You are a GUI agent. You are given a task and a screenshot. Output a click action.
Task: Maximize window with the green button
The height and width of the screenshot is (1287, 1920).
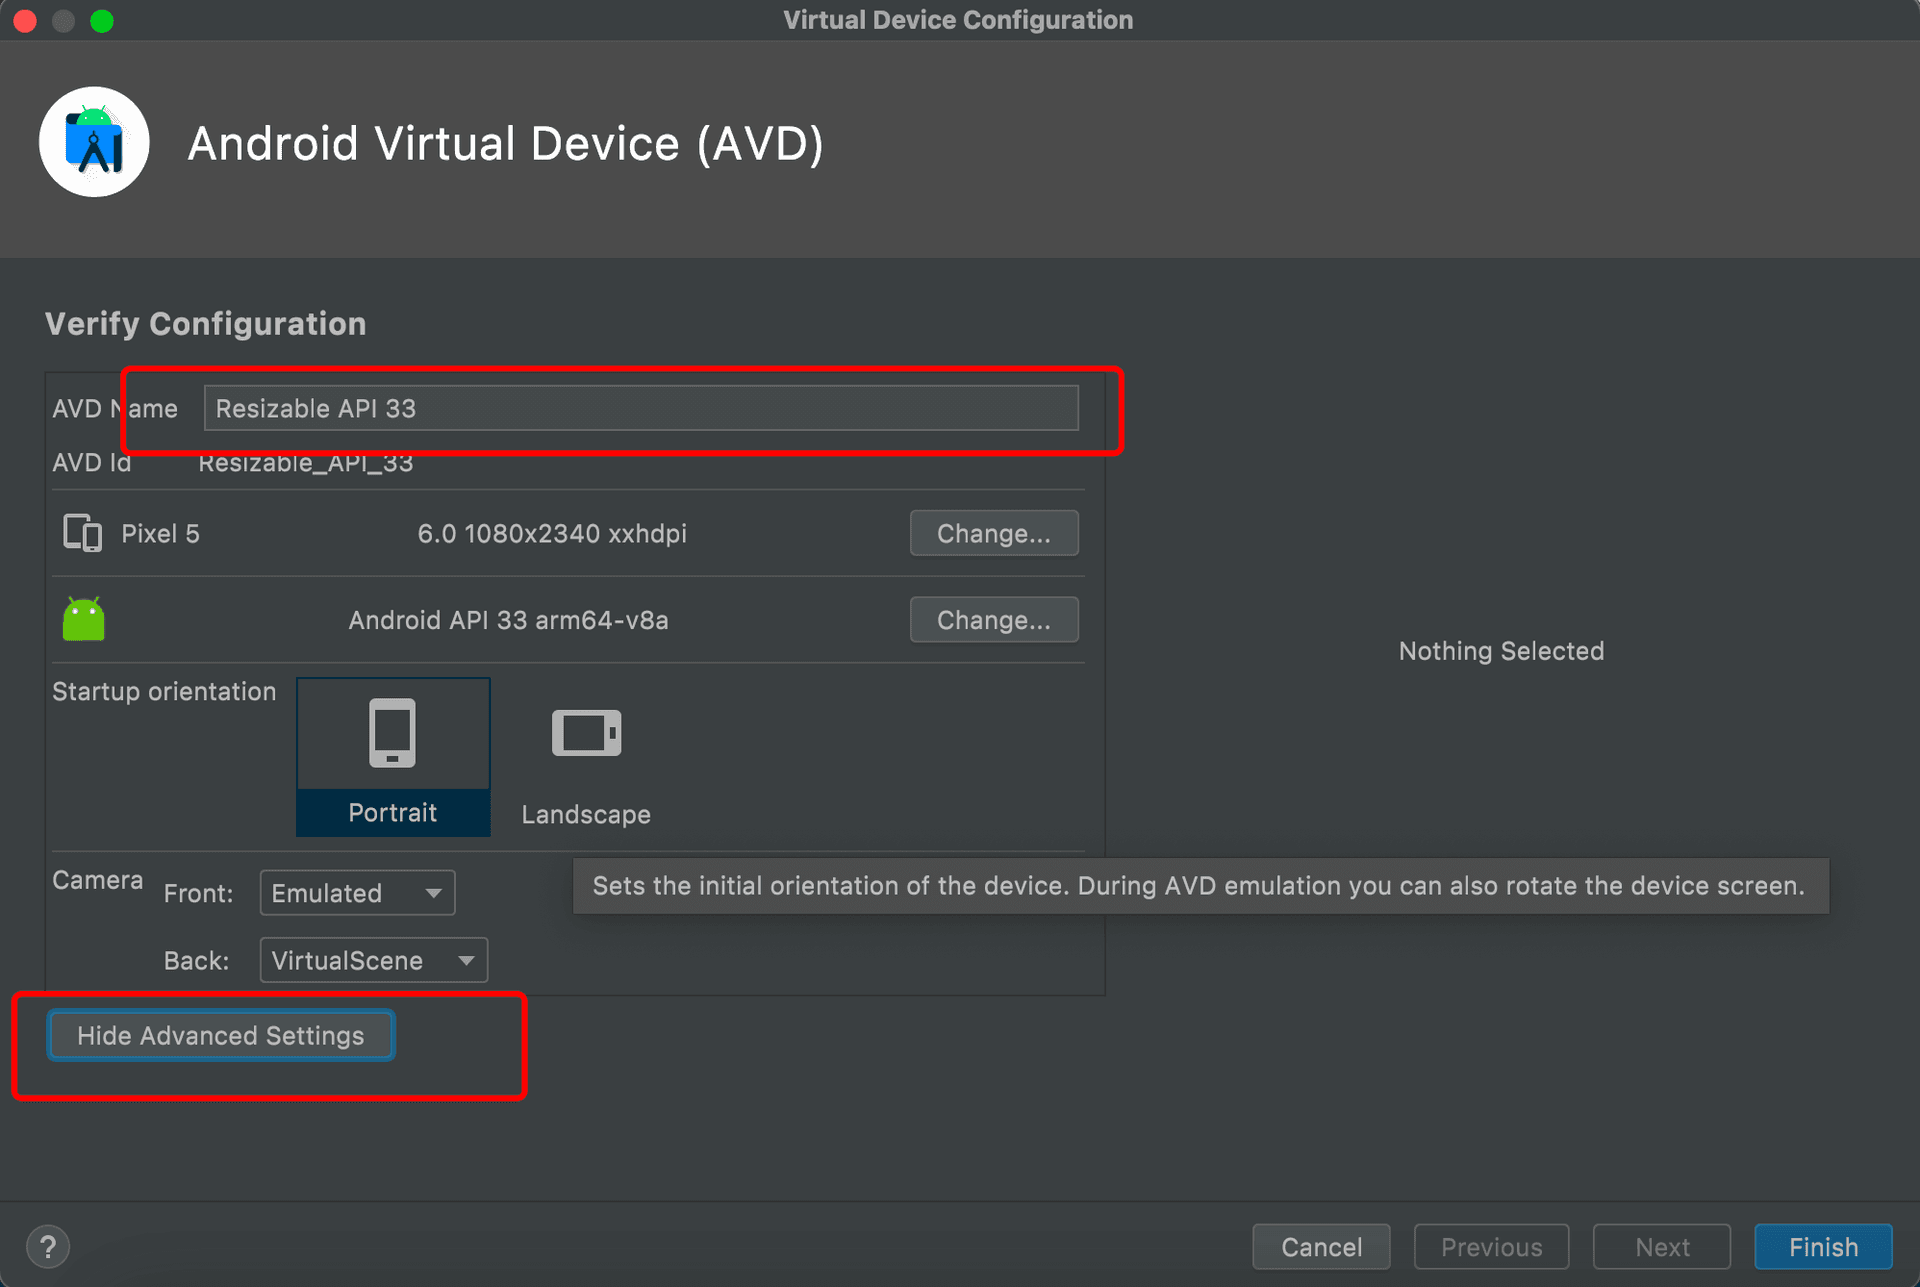coord(102,20)
